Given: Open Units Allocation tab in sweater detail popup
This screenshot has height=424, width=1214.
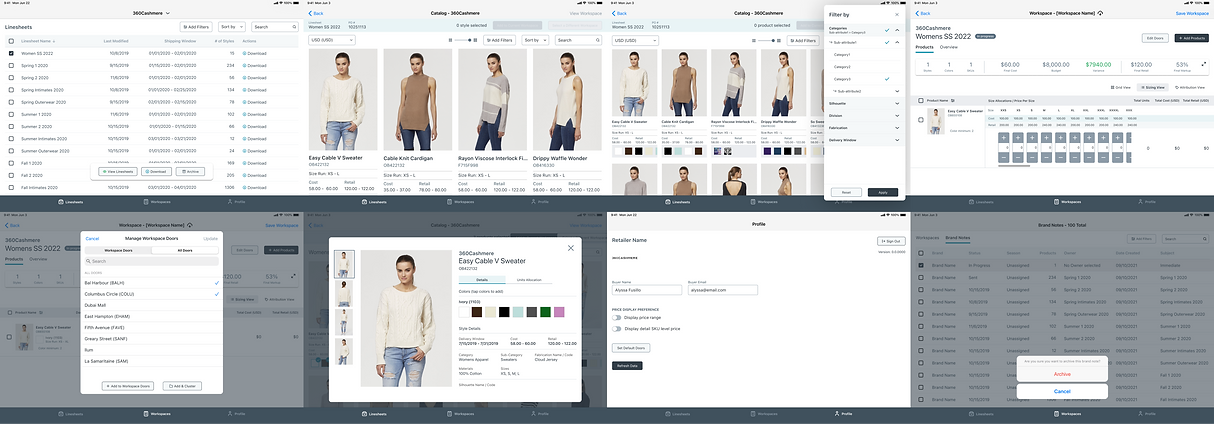Looking at the screenshot, I should click(x=529, y=279).
